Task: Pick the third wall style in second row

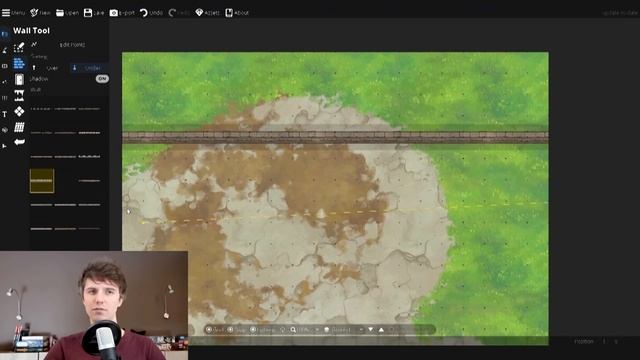Action: click(x=89, y=133)
